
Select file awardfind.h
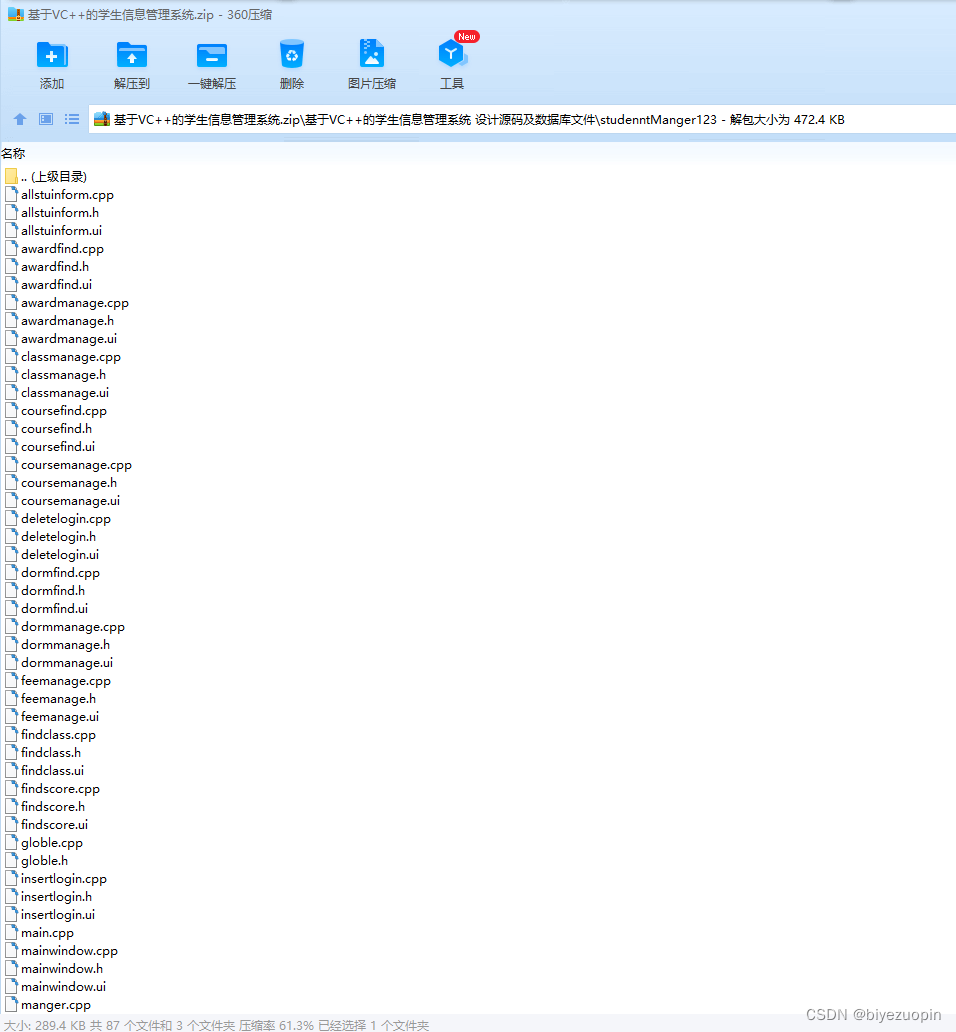pyautogui.click(x=47, y=267)
